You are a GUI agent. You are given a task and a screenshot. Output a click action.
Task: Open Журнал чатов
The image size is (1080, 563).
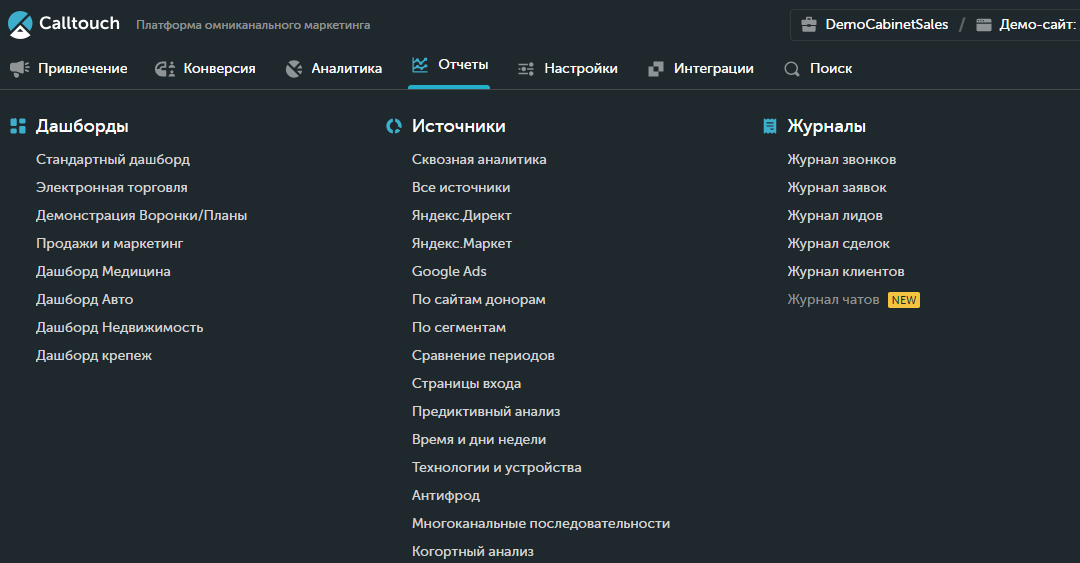[833, 300]
